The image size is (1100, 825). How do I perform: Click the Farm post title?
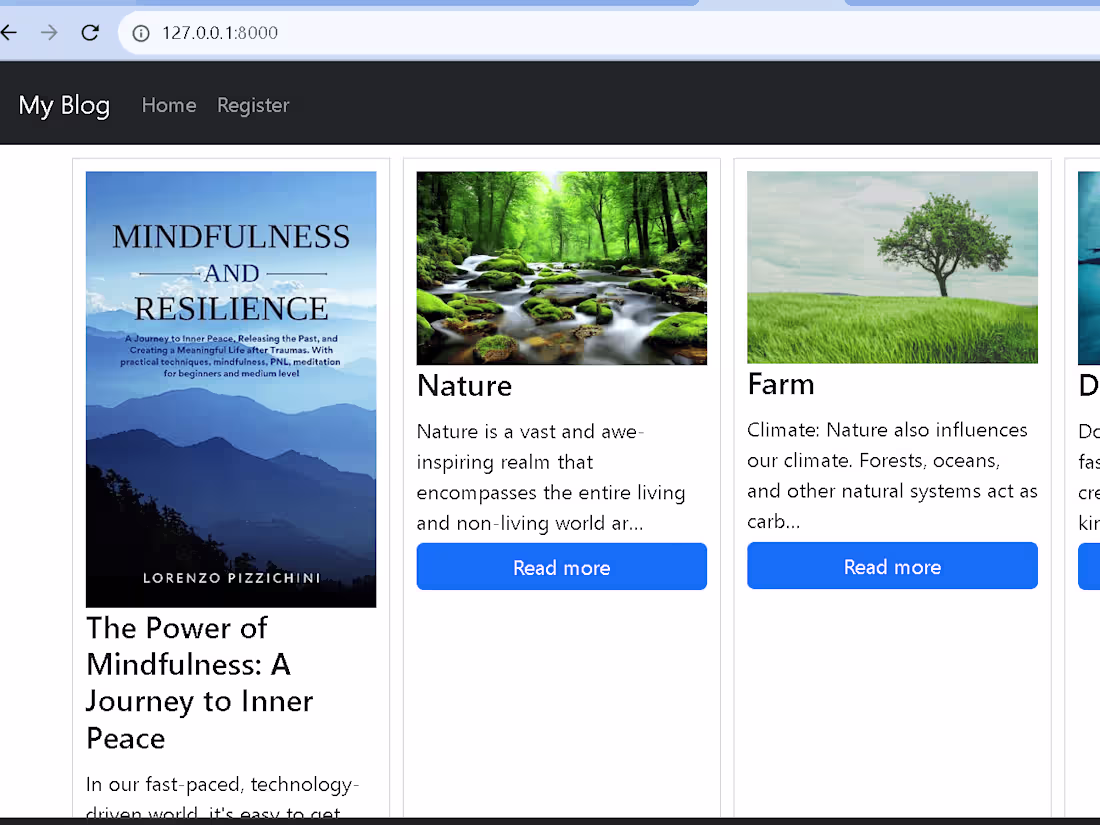(x=781, y=384)
